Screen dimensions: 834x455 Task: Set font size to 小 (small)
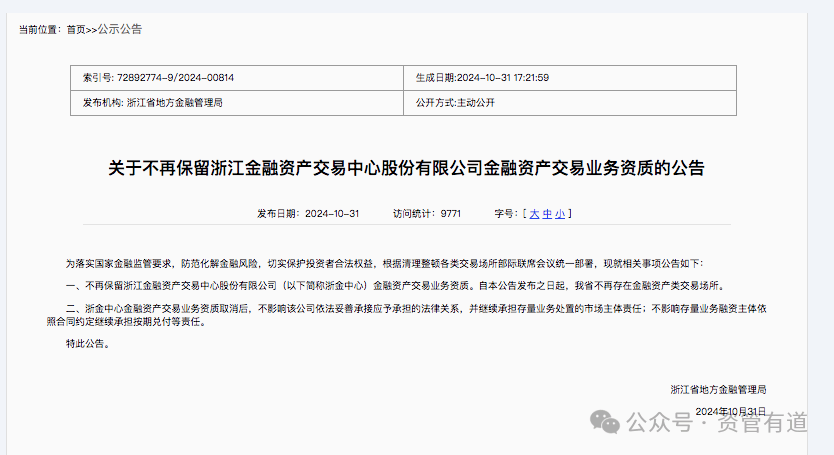560,213
